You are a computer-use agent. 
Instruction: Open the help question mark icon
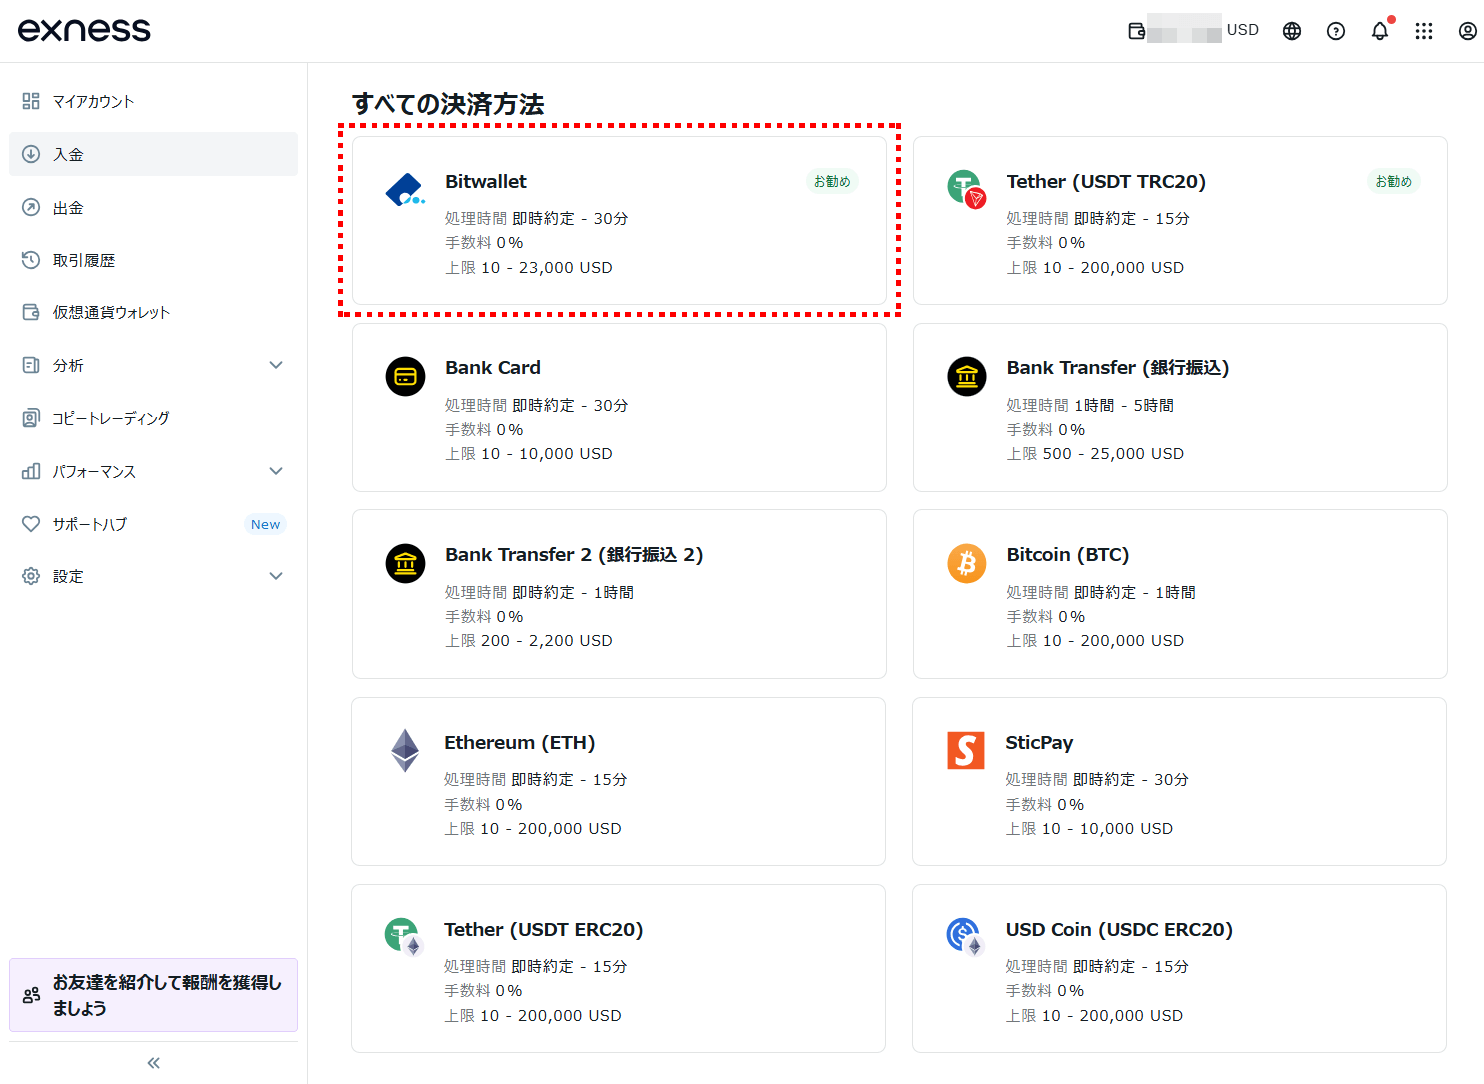[x=1336, y=31]
